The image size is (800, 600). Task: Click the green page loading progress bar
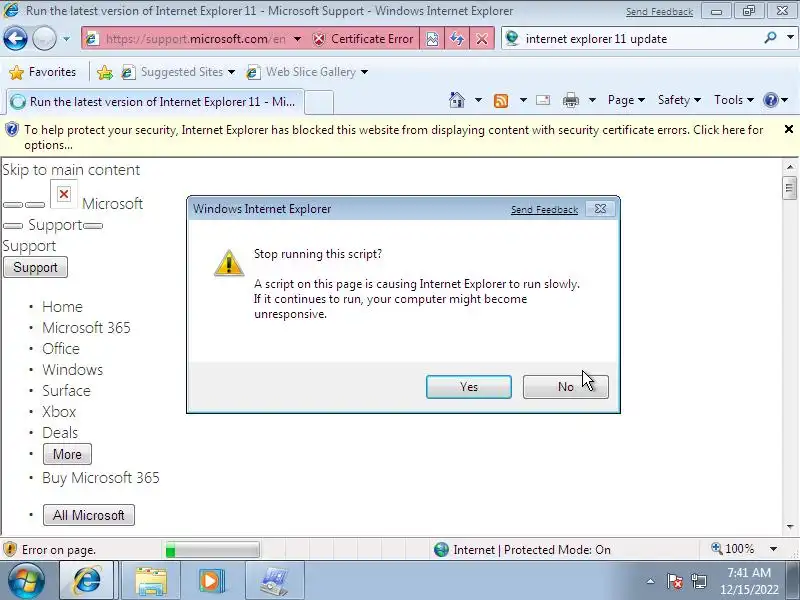pos(212,550)
